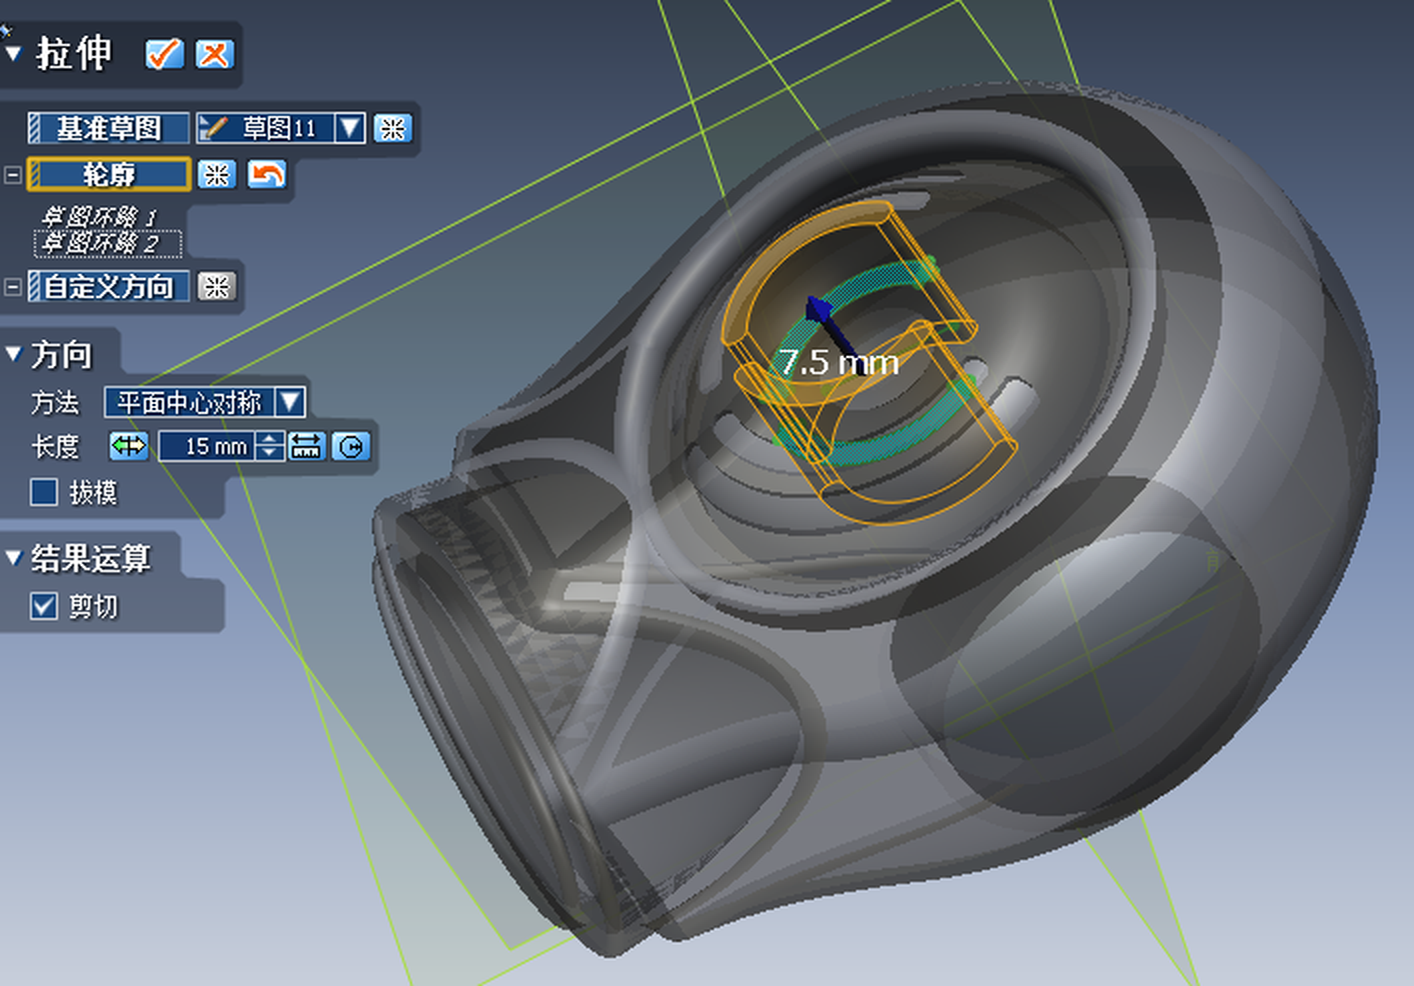
Task: Click the 15 mm length input field
Action: pyautogui.click(x=208, y=446)
